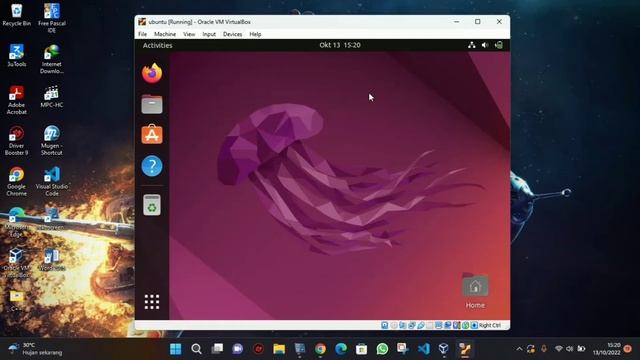Expand hidden system tray icons chevron
This screenshot has height=360, width=640.
[x=519, y=349]
